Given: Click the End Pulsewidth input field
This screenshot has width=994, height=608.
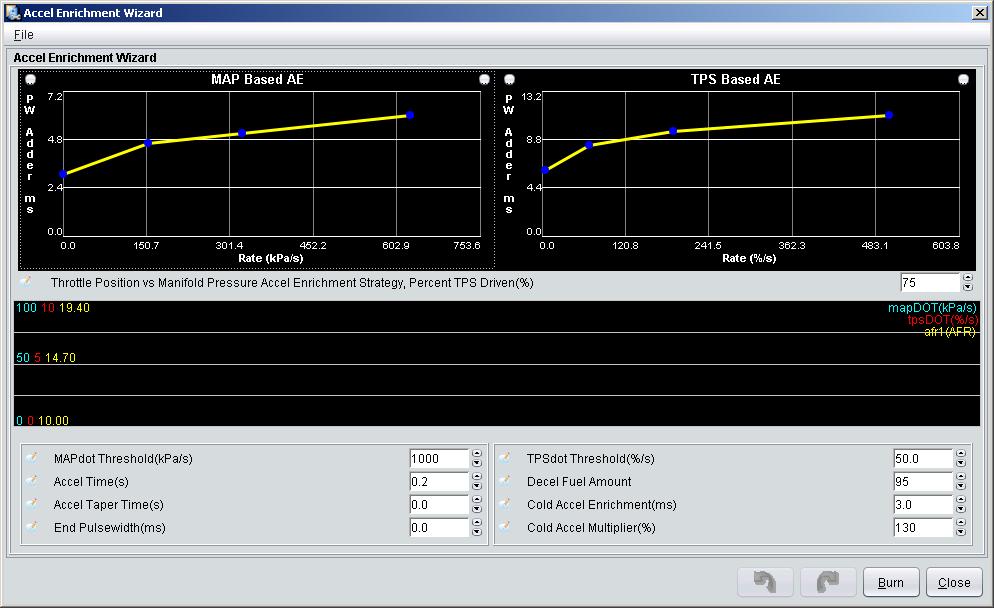Looking at the screenshot, I should tap(439, 528).
